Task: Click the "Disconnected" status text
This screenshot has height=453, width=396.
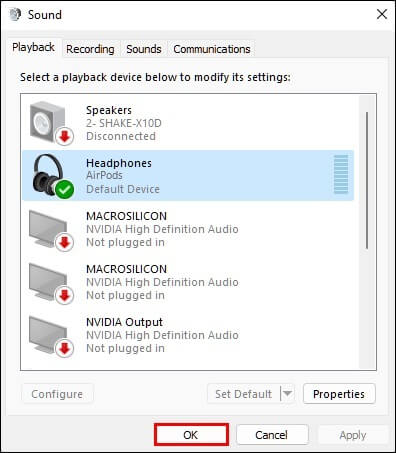Action: (x=121, y=136)
